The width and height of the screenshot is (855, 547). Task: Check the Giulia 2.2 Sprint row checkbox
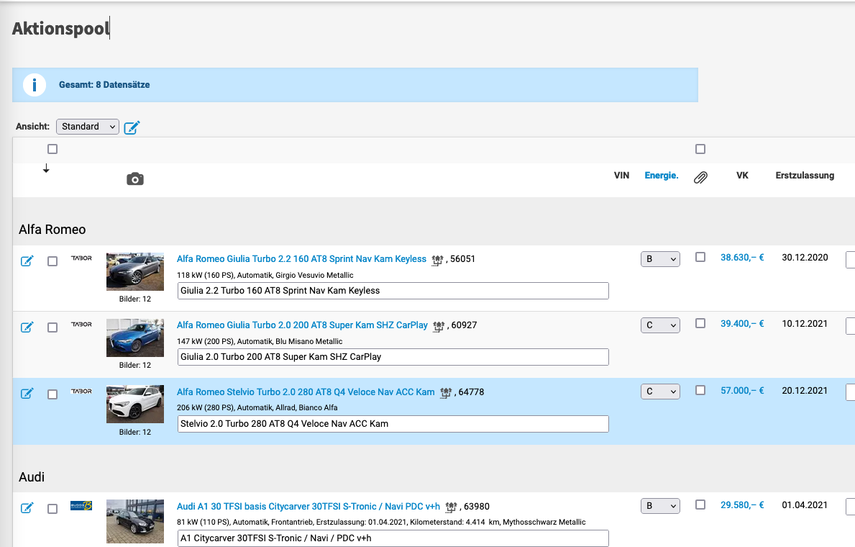(x=52, y=261)
